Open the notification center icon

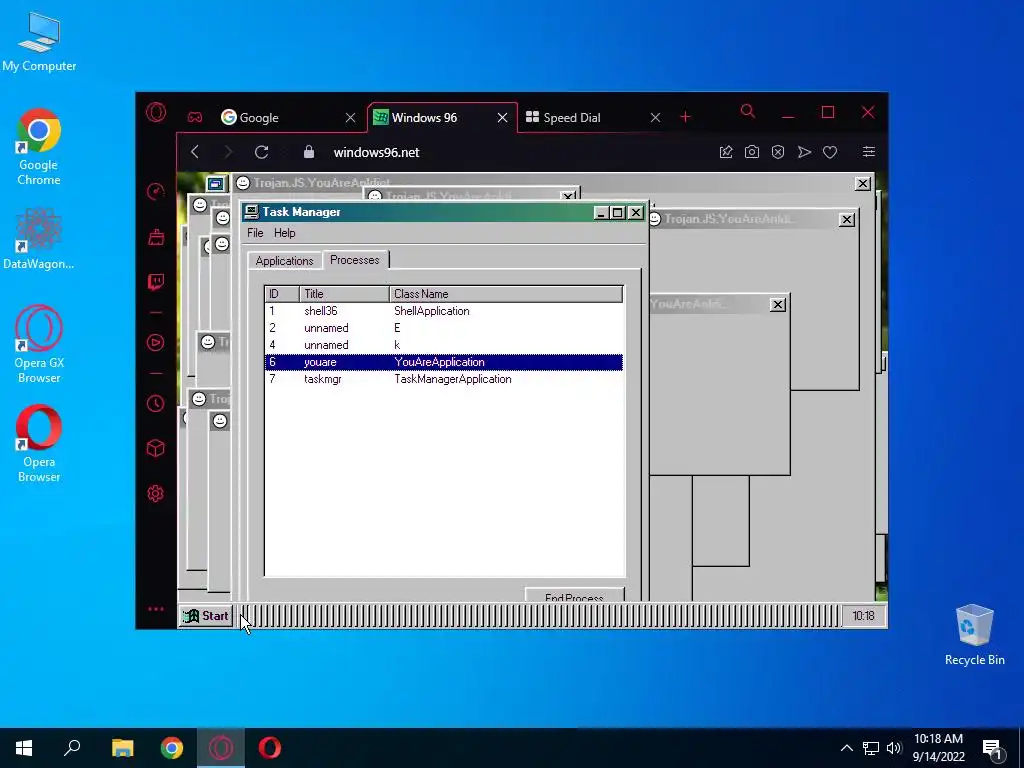pos(992,748)
